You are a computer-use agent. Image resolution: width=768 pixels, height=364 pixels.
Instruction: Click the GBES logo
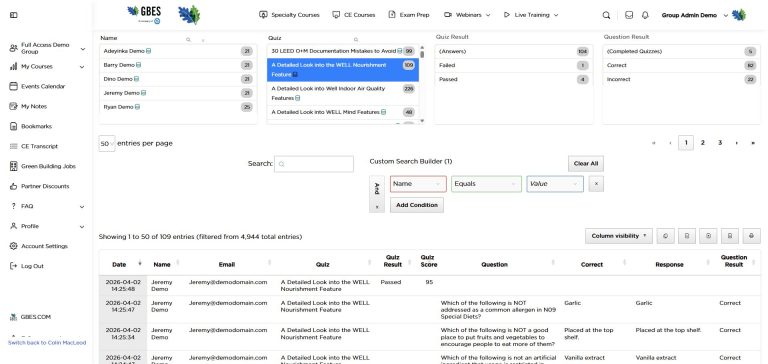click(x=144, y=14)
